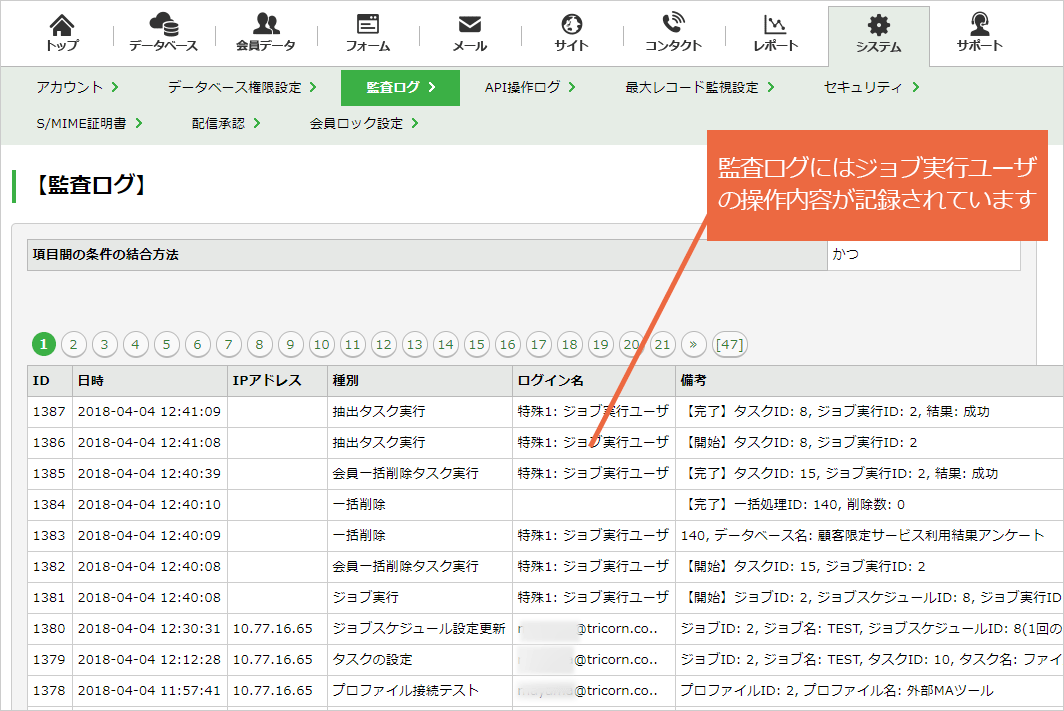Click the ID column header
This screenshot has width=1064, height=711.
click(50, 381)
